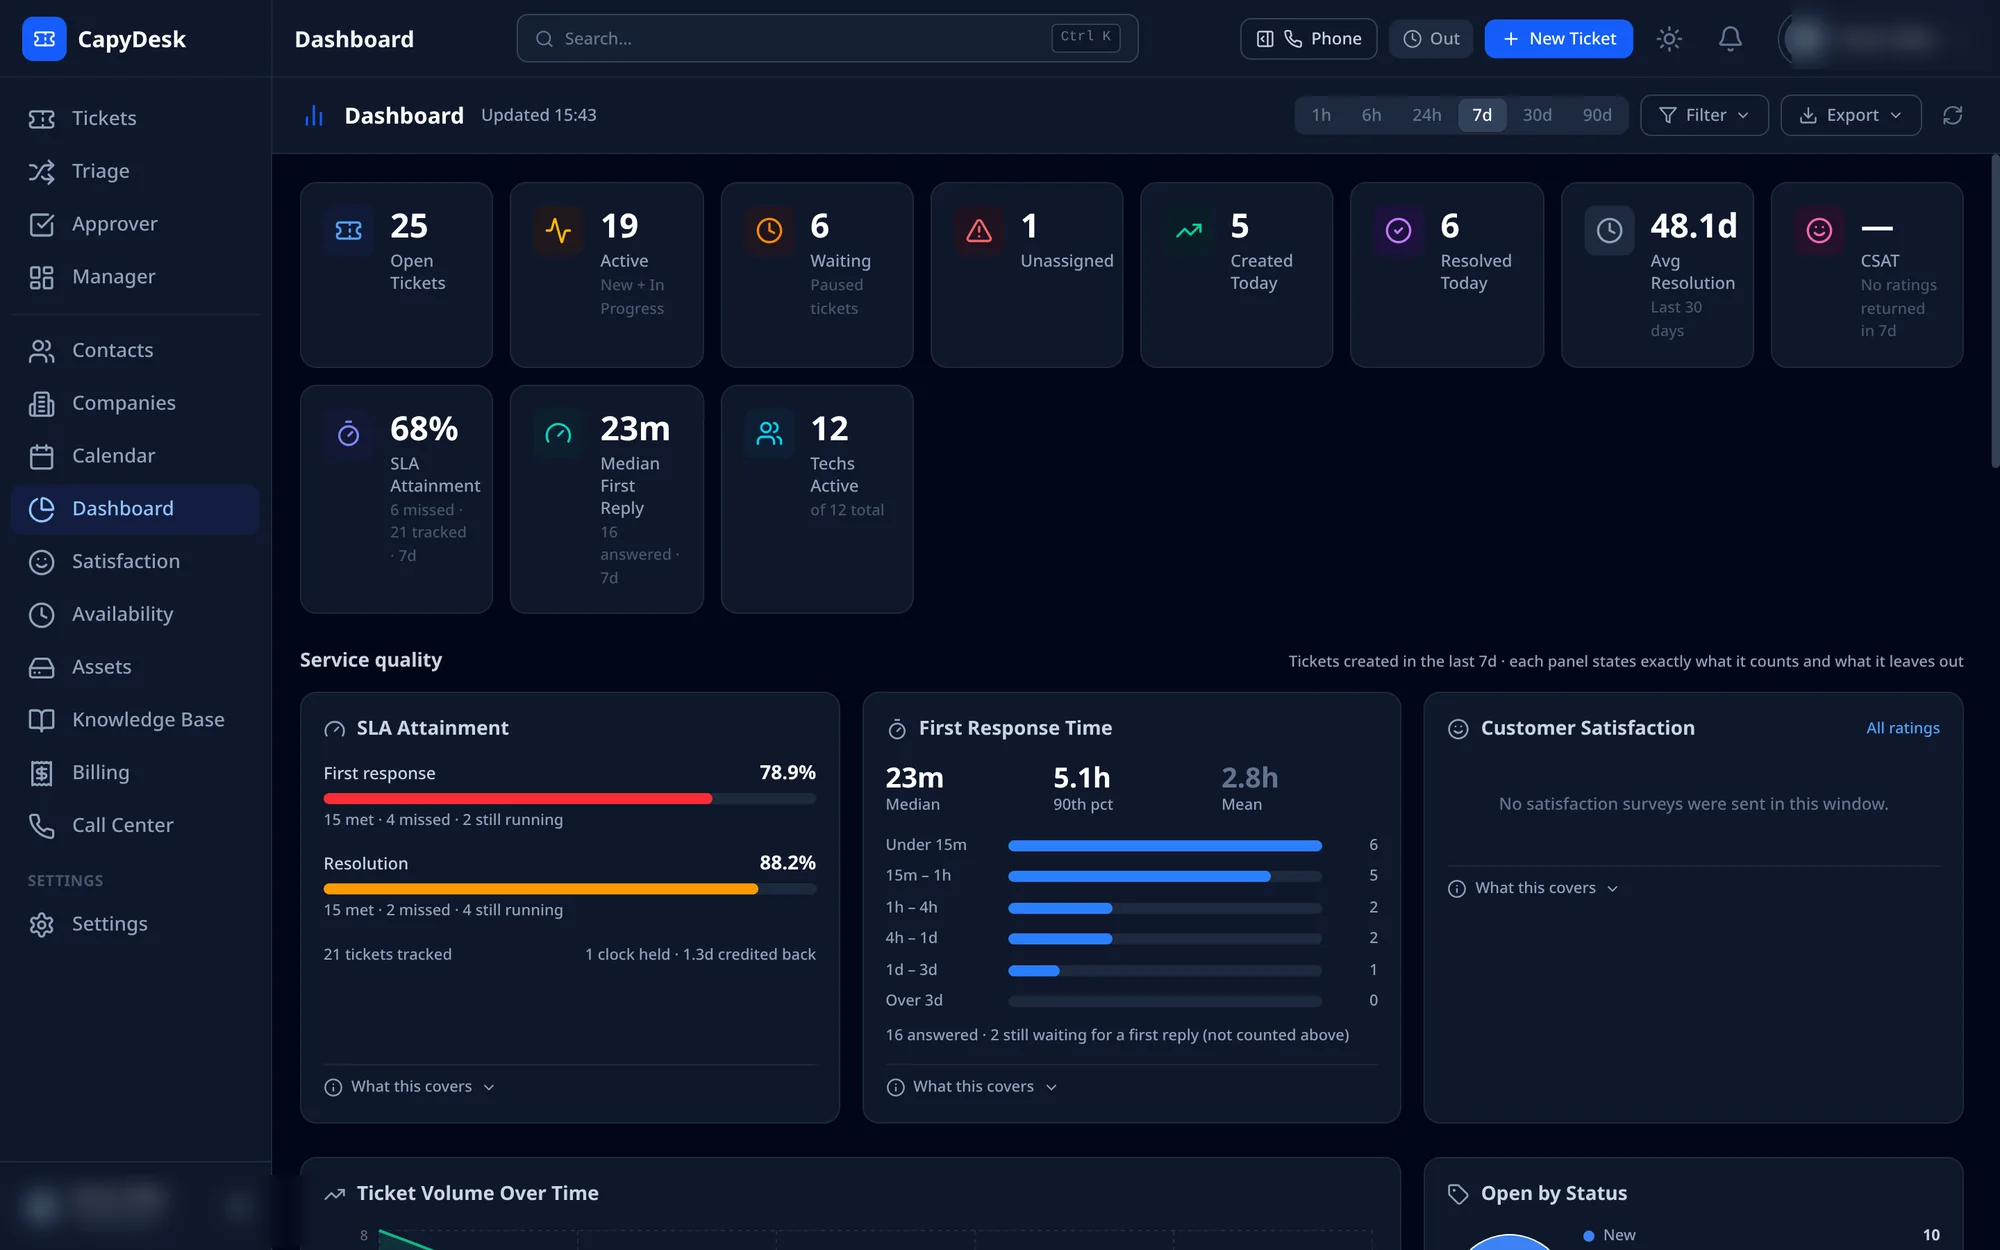Click the Active tickets pulse icon

(559, 231)
